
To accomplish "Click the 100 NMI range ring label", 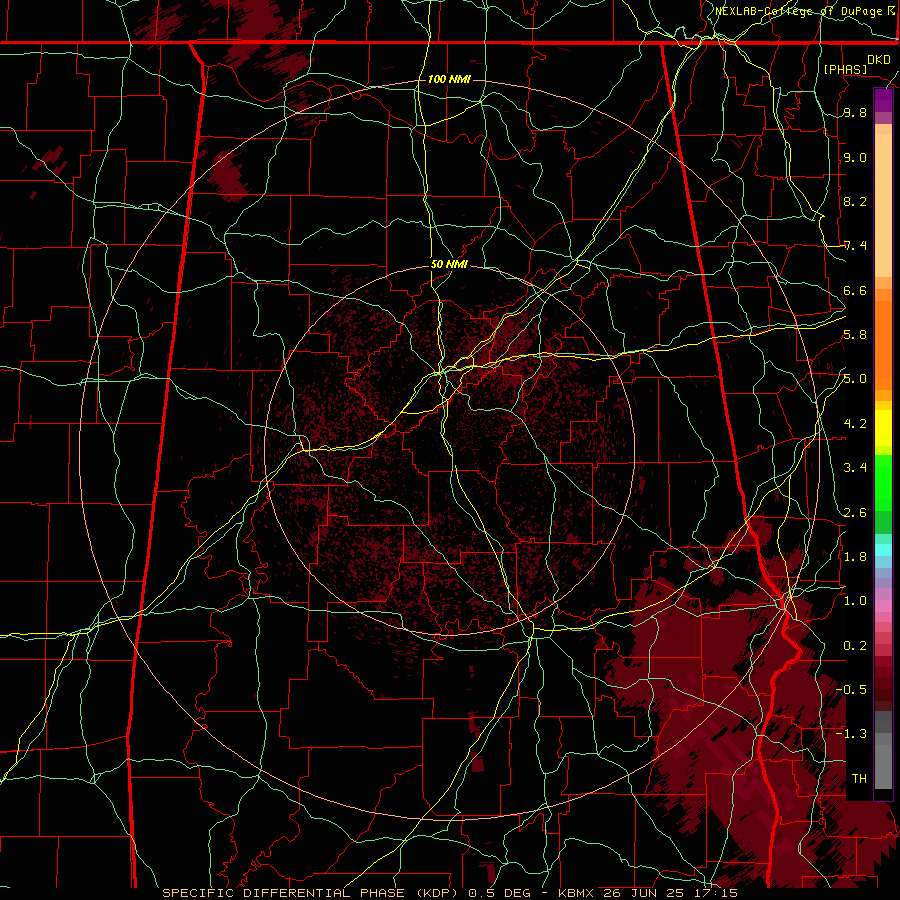I will coord(449,79).
